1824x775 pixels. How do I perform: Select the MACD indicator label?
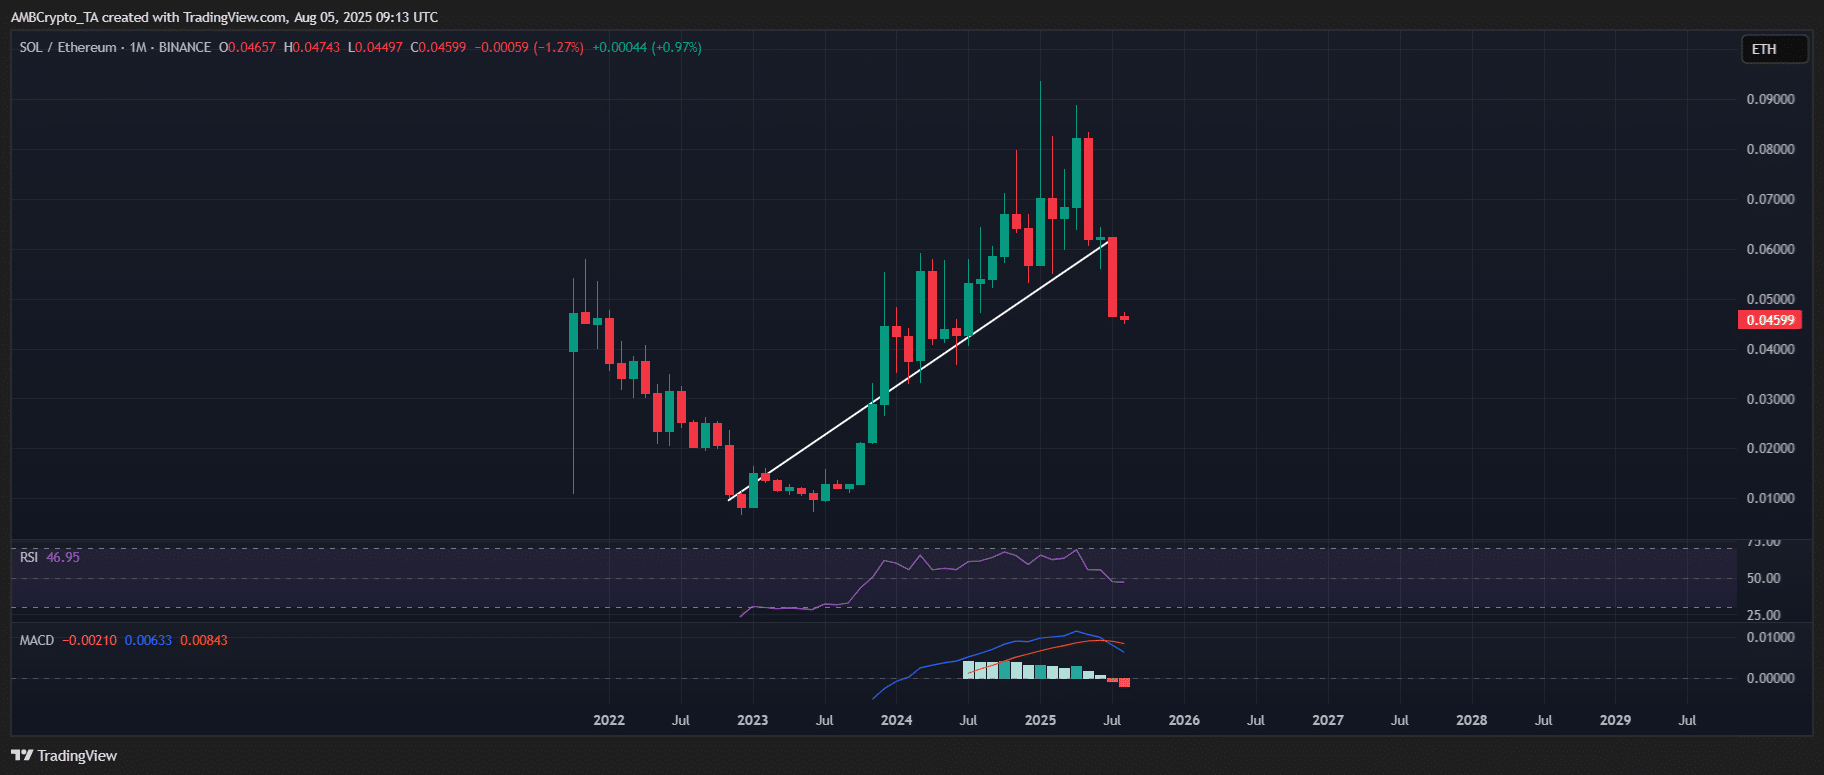[37, 640]
